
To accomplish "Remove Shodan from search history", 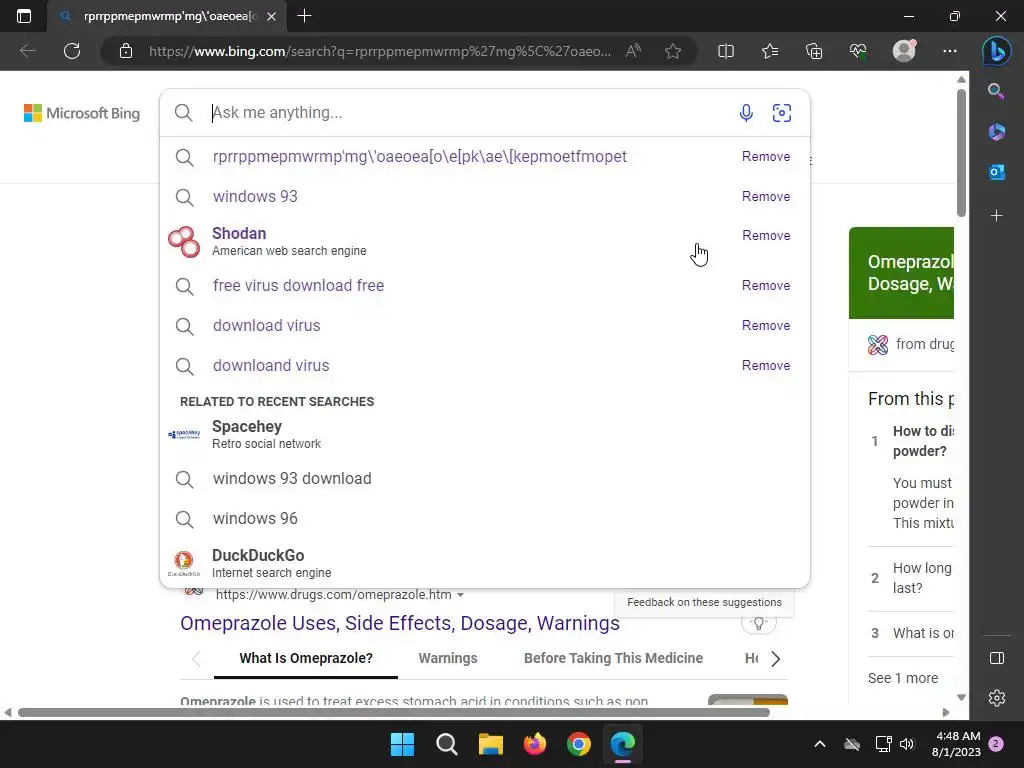I will (765, 235).
